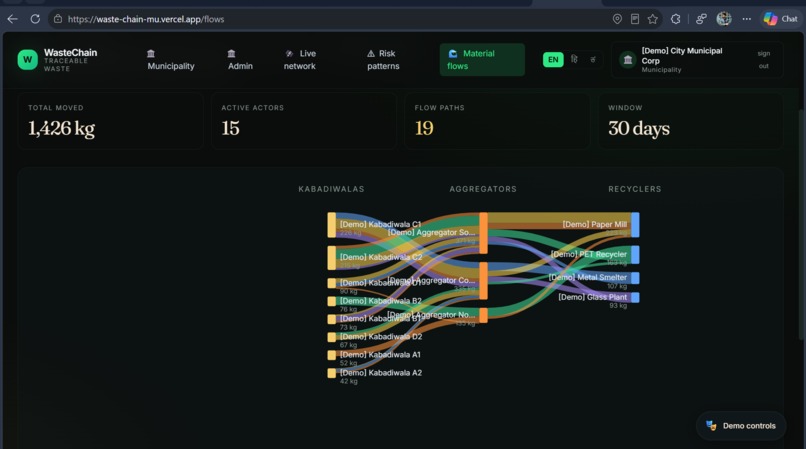Click the Total Moved 1,426 kg value

tap(61, 129)
